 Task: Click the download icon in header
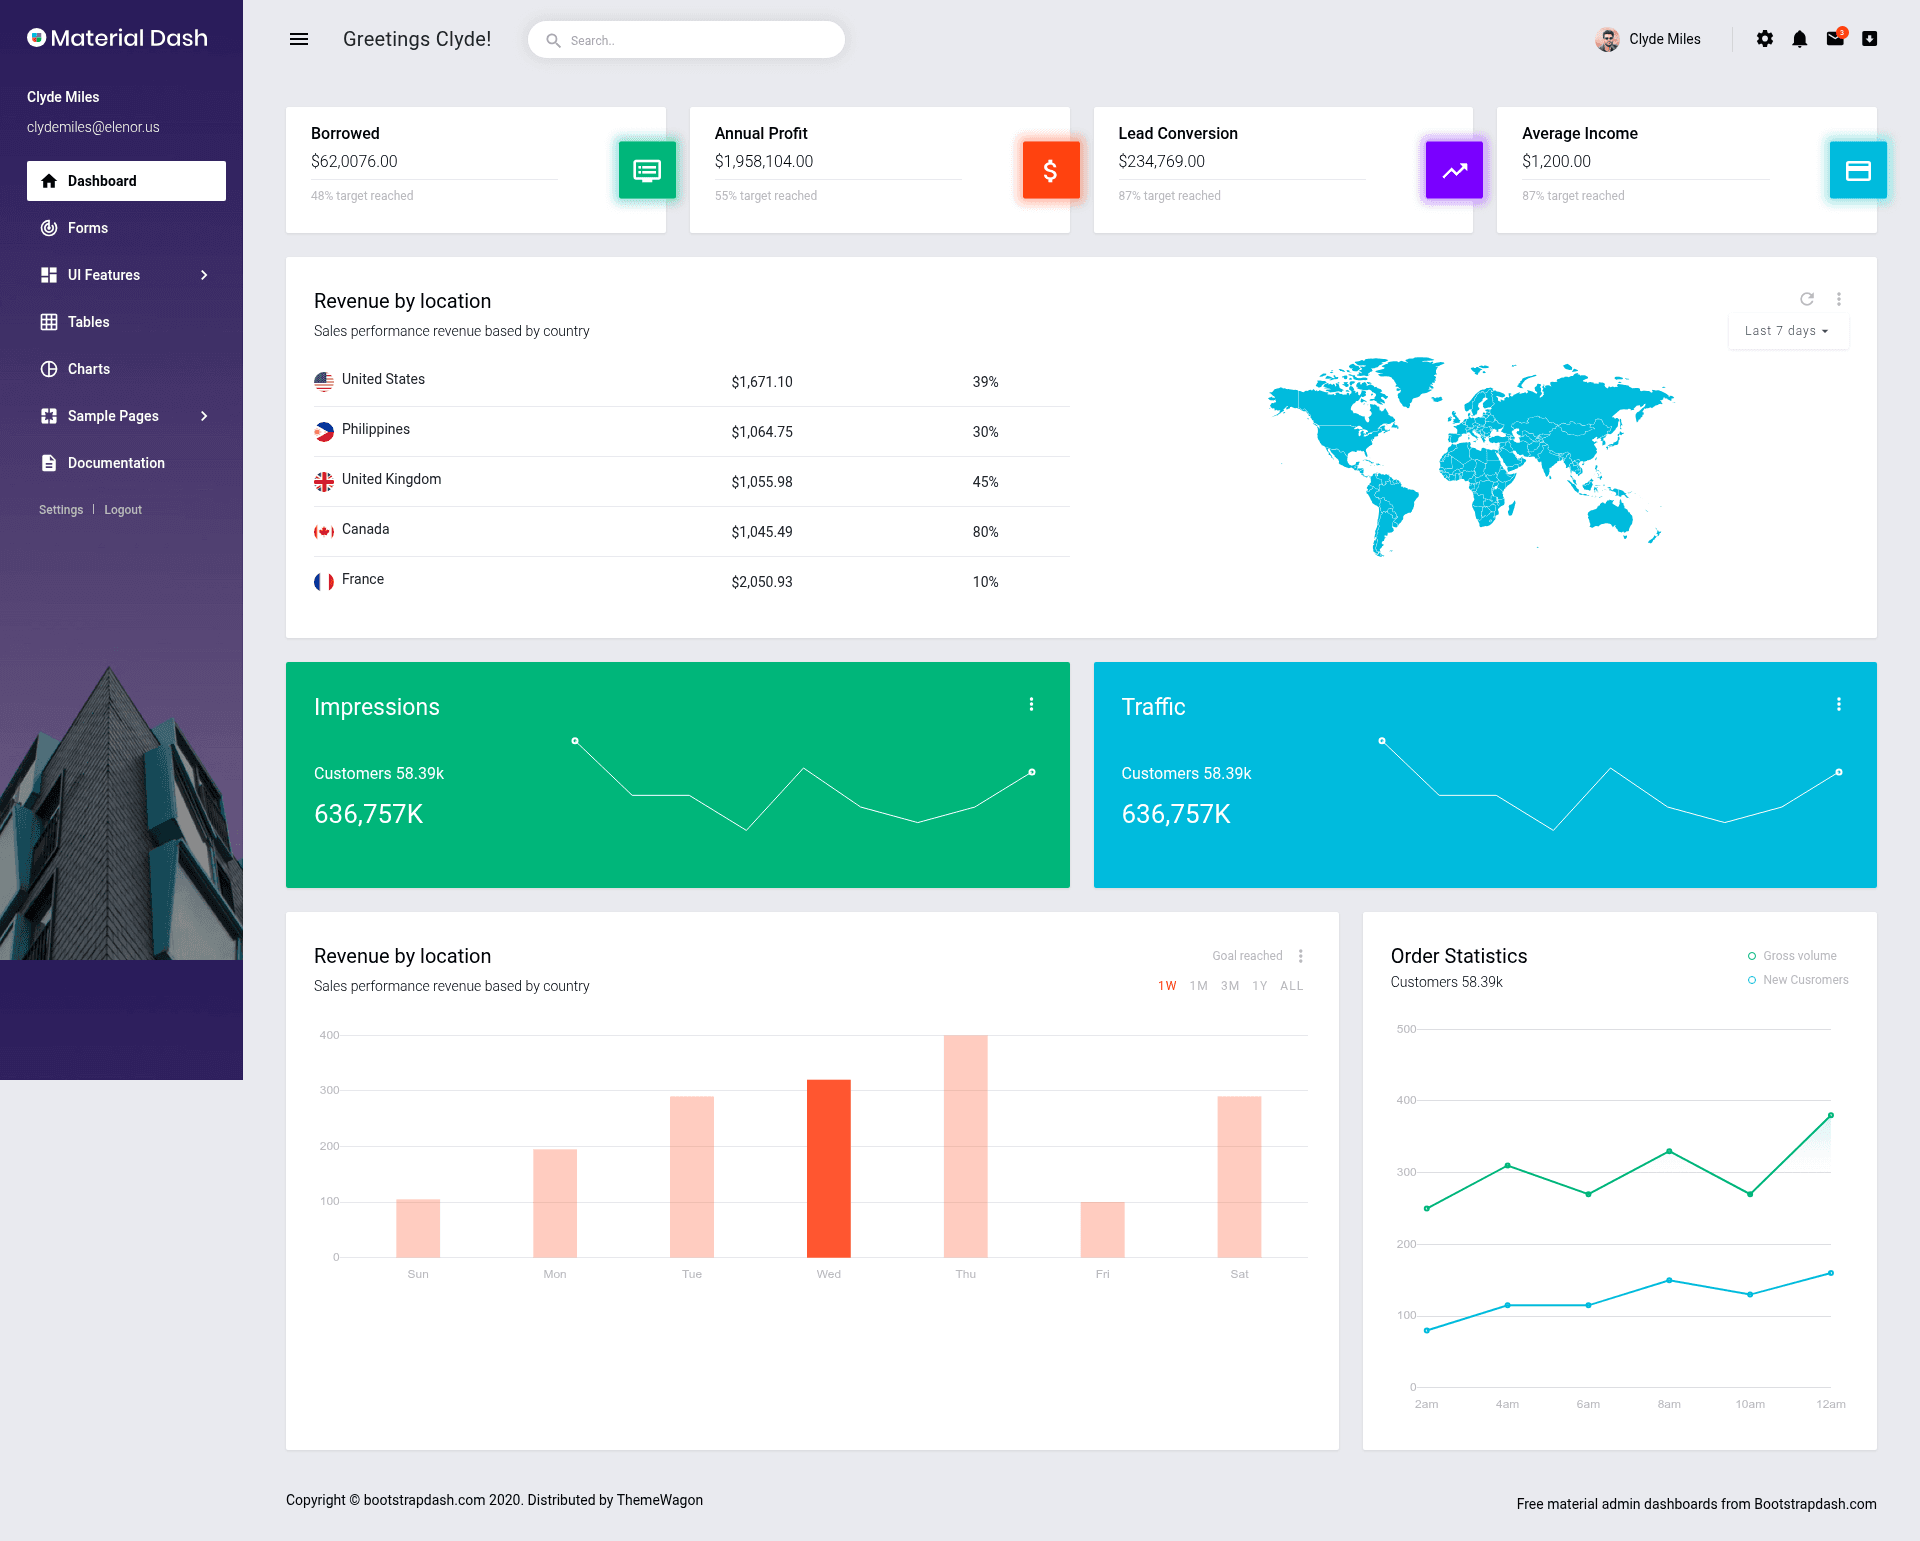coord(1870,39)
